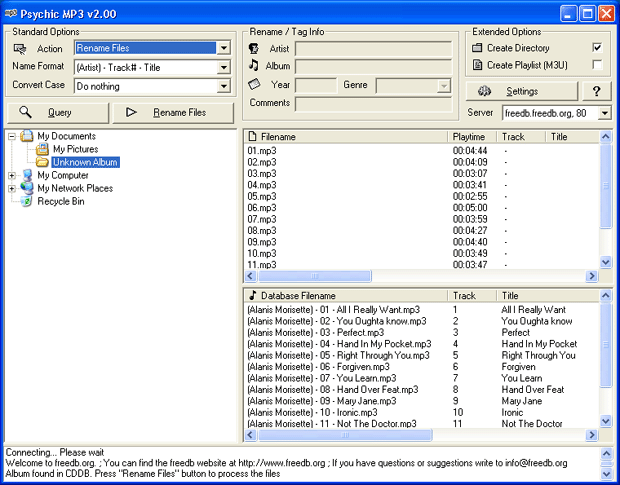Screen dimensions: 620x485
Task: Click the file list horizontal scrollbar thumb
Action: click(x=315, y=276)
